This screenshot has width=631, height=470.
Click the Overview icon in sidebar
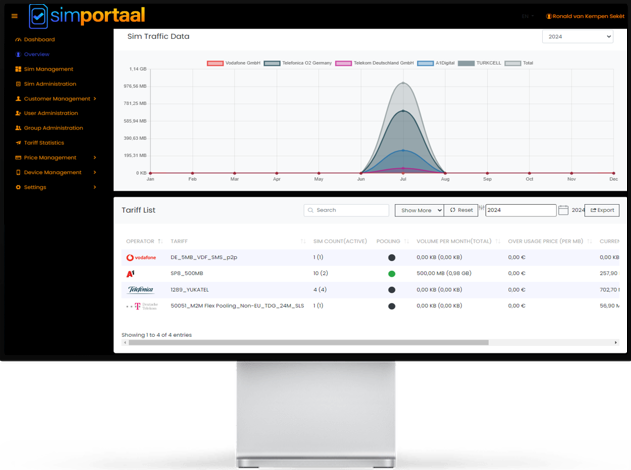pyautogui.click(x=18, y=54)
